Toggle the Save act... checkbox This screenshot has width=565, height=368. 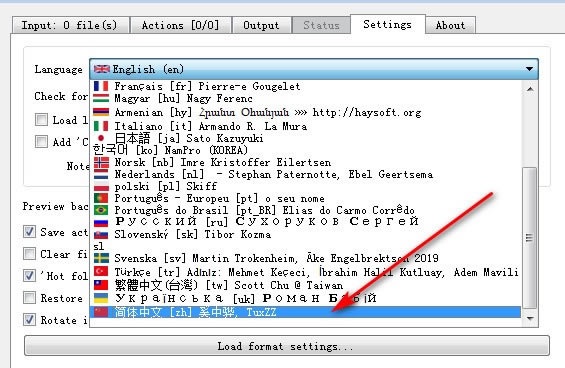(x=29, y=232)
